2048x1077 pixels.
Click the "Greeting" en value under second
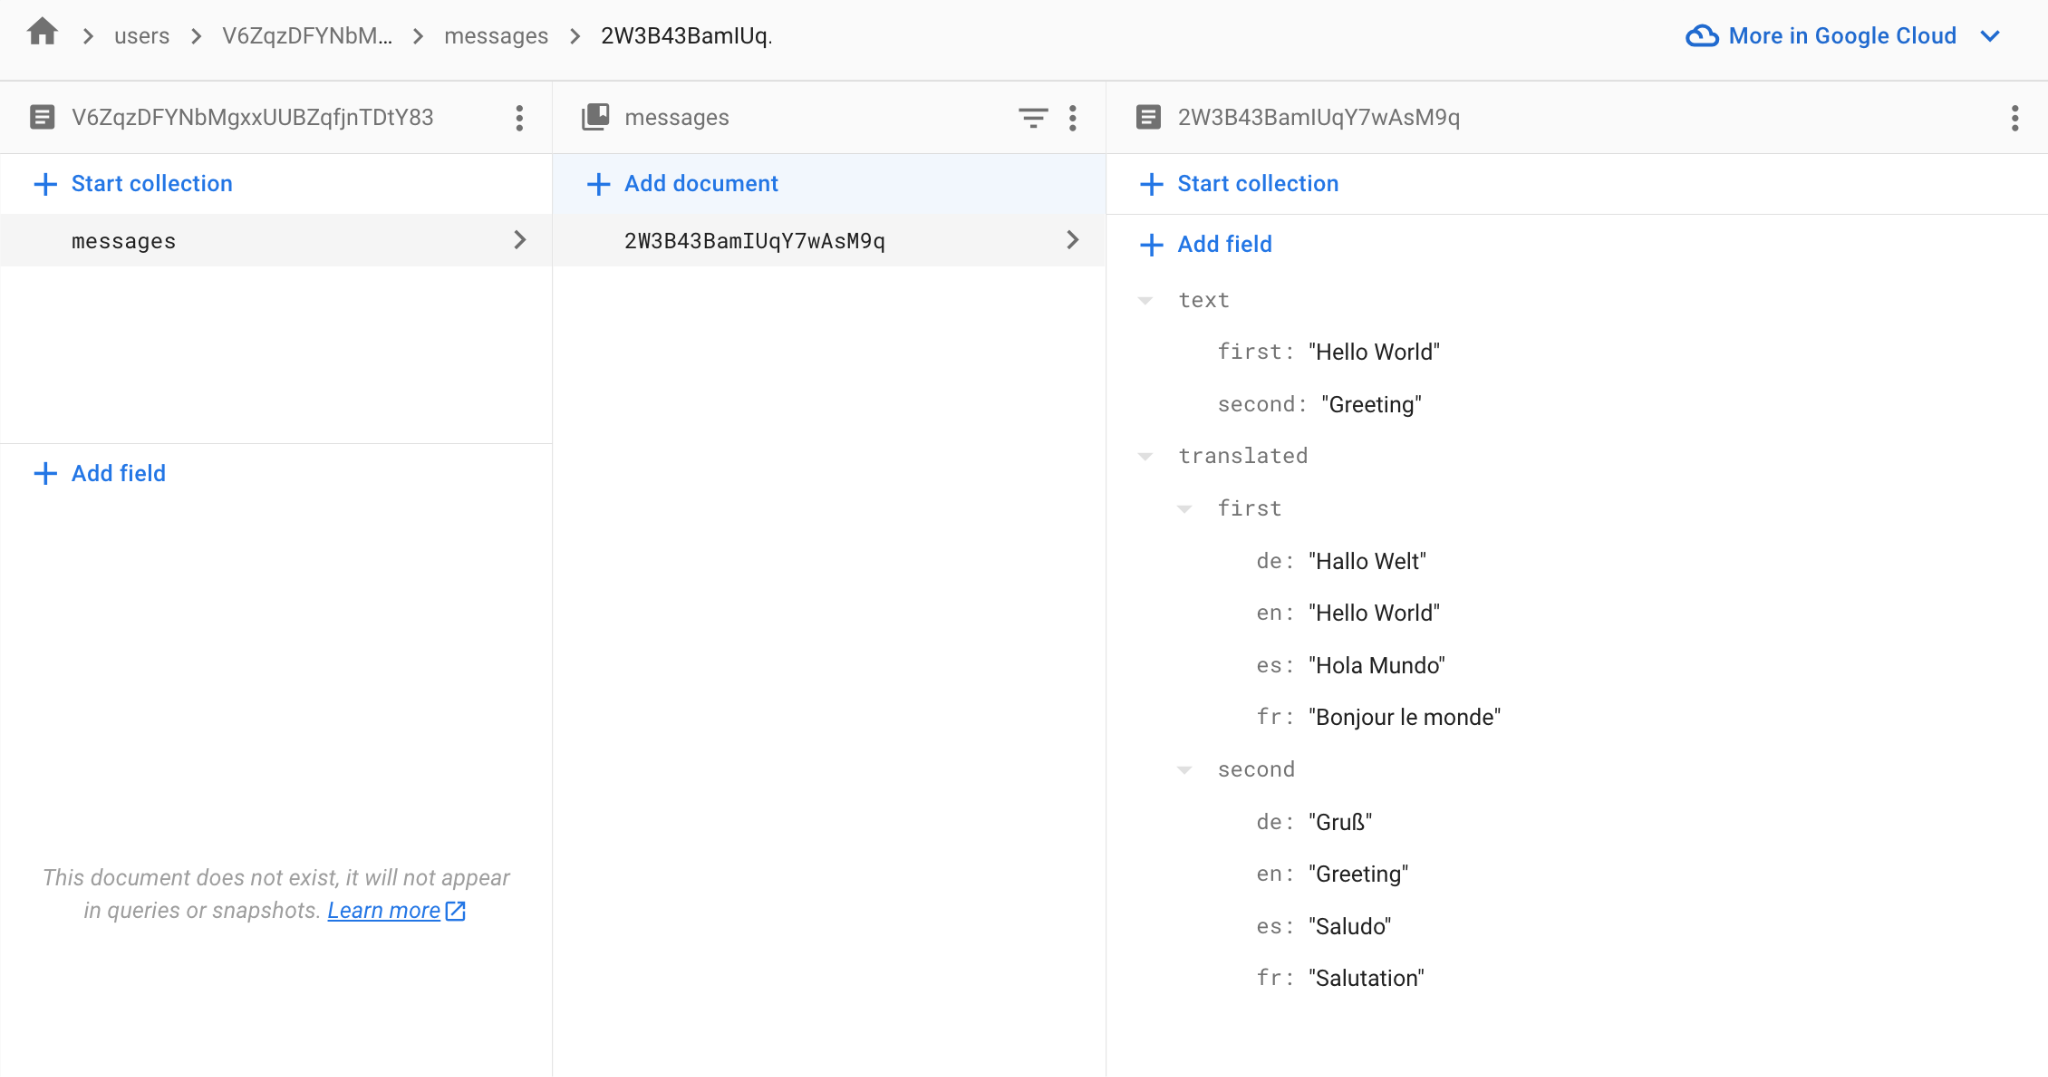1358,874
